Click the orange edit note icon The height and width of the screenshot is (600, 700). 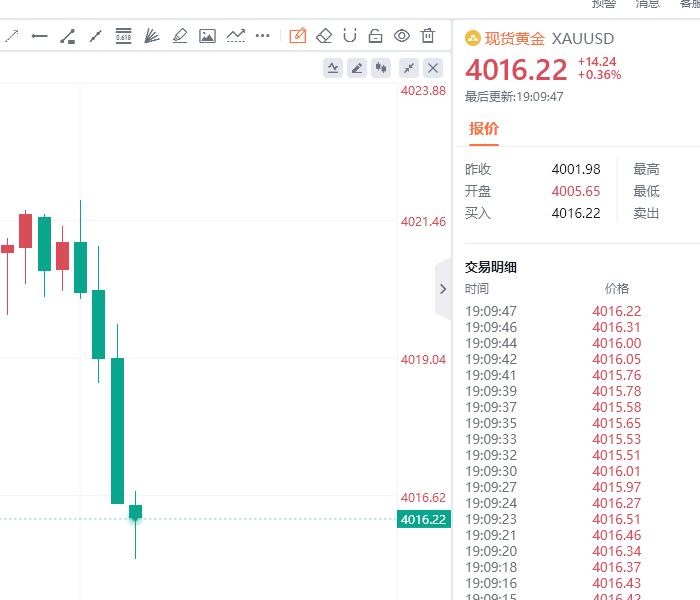tap(298, 35)
